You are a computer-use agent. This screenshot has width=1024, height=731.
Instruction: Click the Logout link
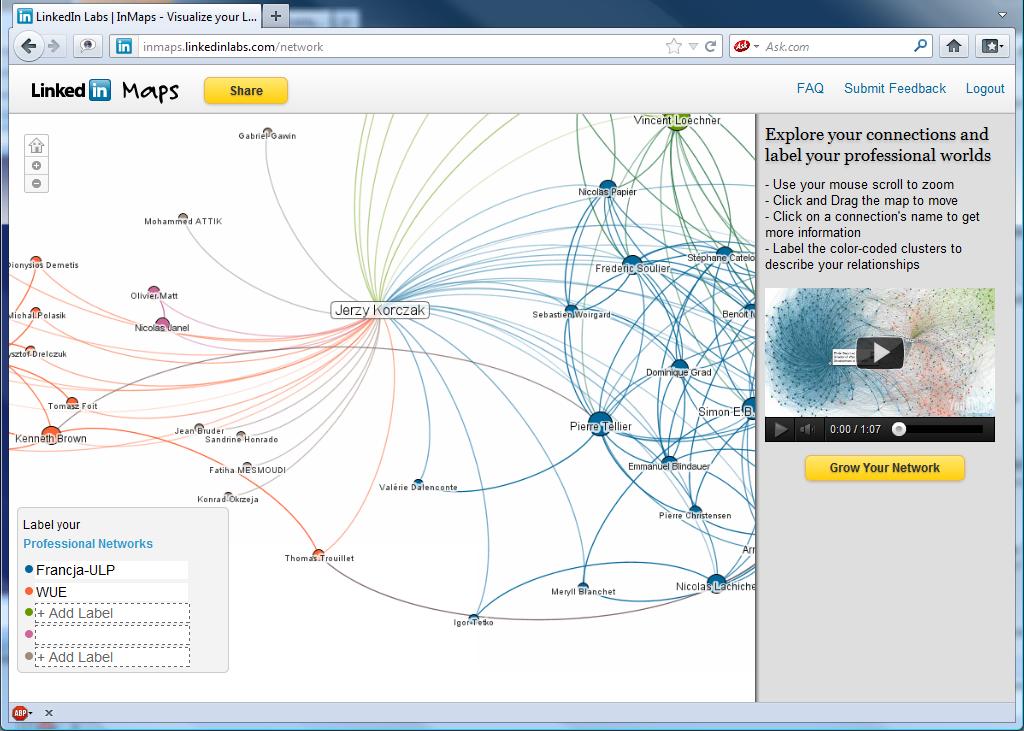point(985,88)
